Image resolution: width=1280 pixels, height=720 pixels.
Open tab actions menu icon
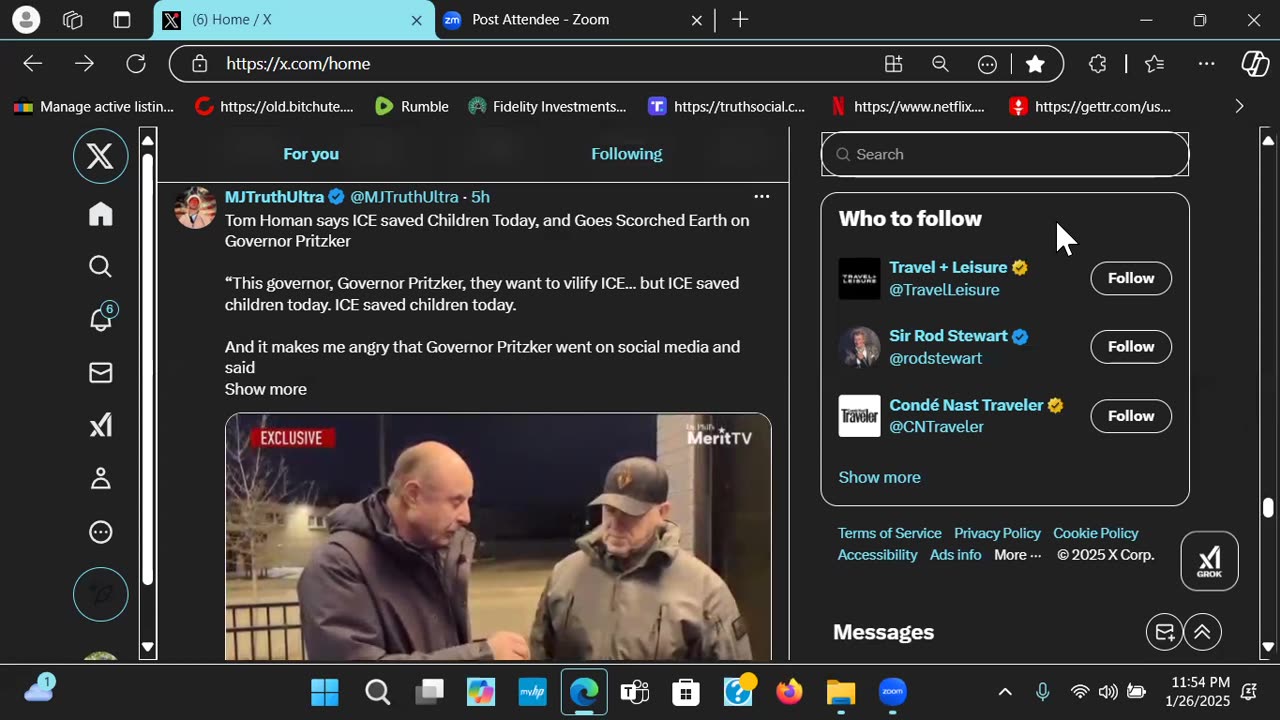point(121,20)
